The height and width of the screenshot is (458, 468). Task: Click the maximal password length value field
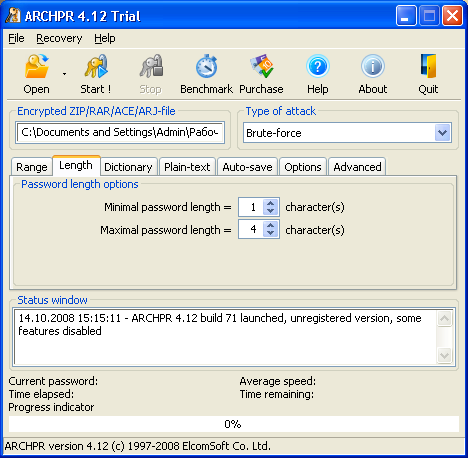[x=252, y=229]
